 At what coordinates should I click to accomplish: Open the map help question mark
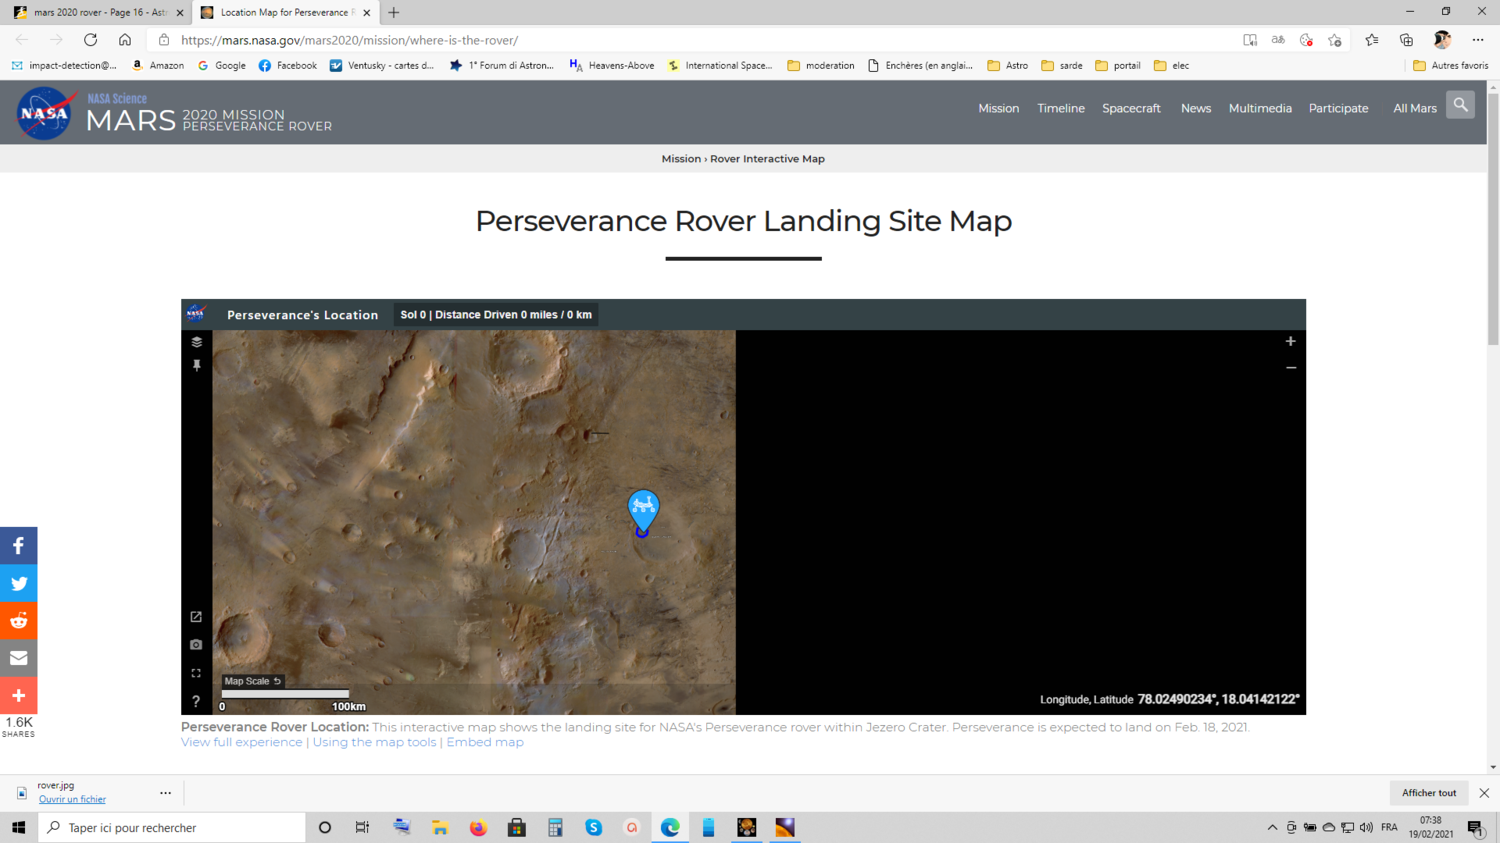(196, 701)
